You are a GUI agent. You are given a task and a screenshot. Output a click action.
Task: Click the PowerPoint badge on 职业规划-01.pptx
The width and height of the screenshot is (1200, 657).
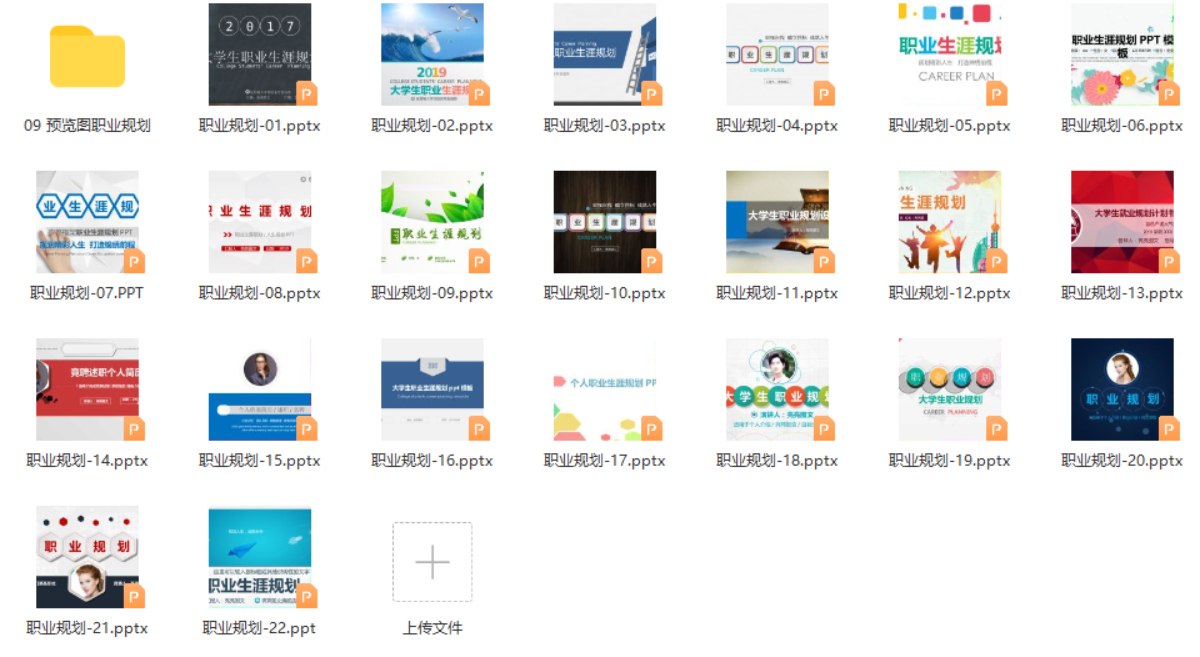coord(308,92)
